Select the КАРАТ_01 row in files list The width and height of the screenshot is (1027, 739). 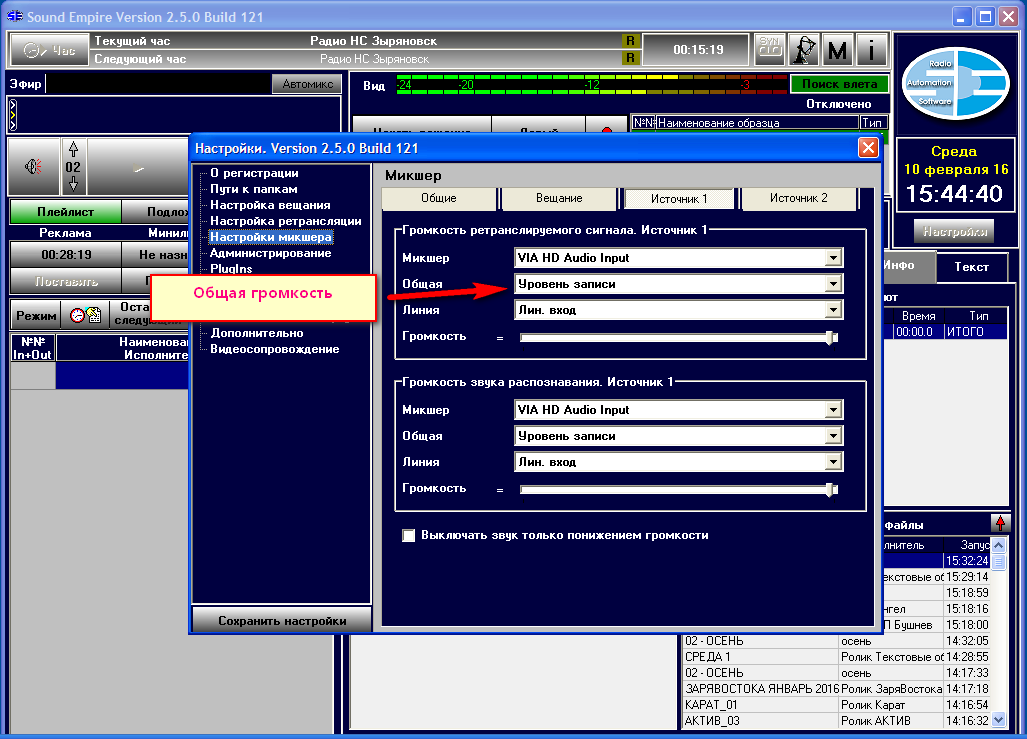836,705
